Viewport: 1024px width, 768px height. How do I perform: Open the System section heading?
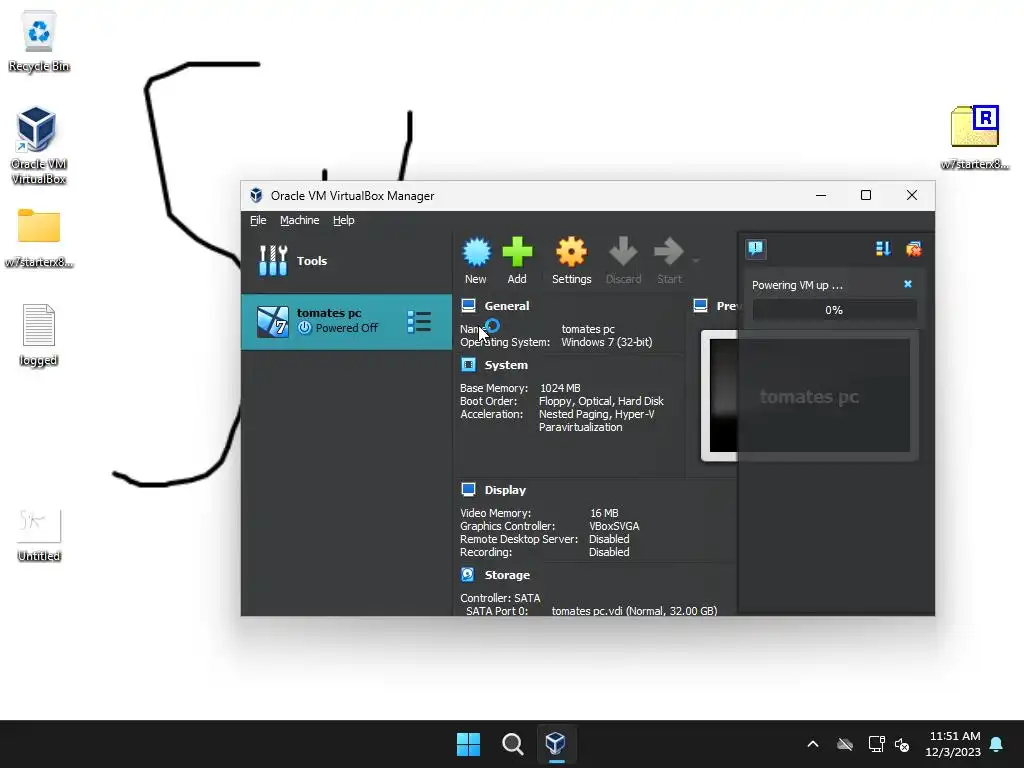point(506,365)
